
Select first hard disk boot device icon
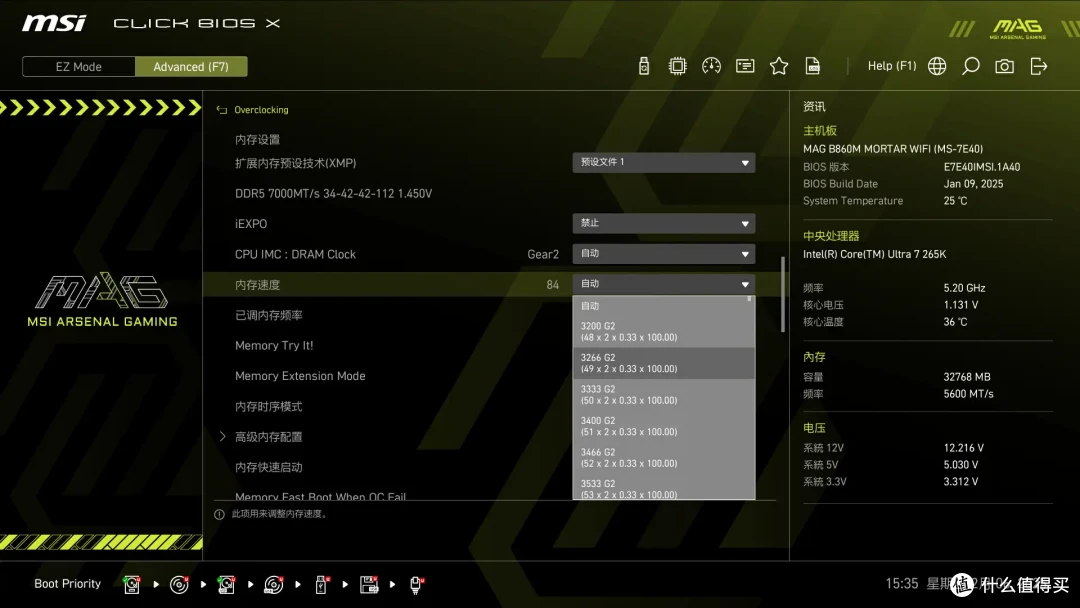pos(132,585)
